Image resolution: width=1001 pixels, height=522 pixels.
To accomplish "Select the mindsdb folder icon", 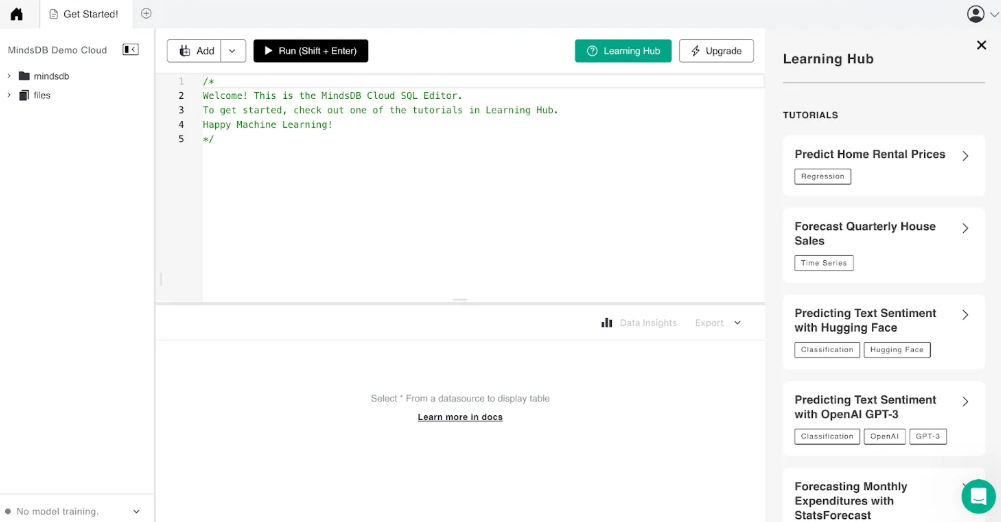I will (24, 76).
